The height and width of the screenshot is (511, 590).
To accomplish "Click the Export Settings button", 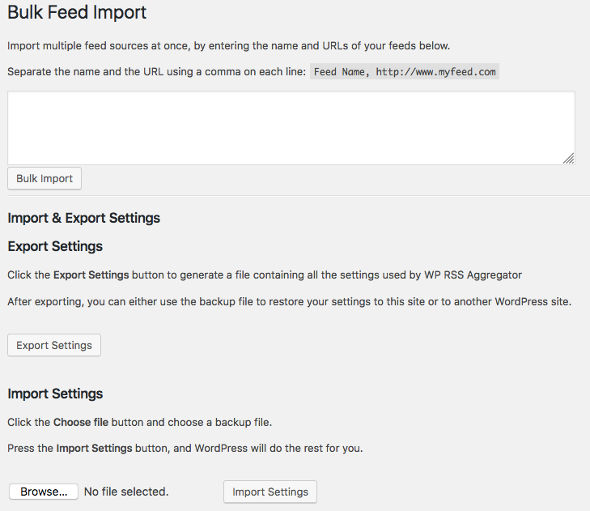I will [54, 345].
